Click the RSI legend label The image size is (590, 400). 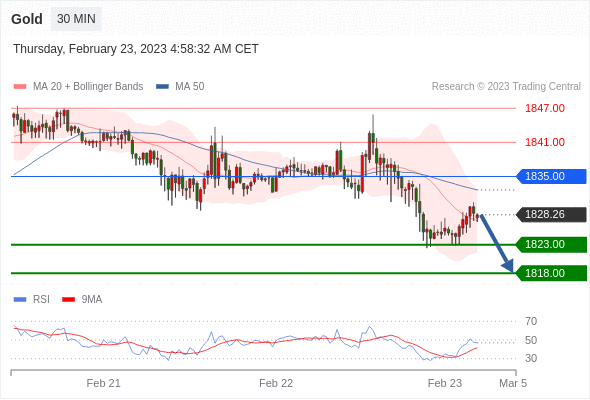[41, 300]
